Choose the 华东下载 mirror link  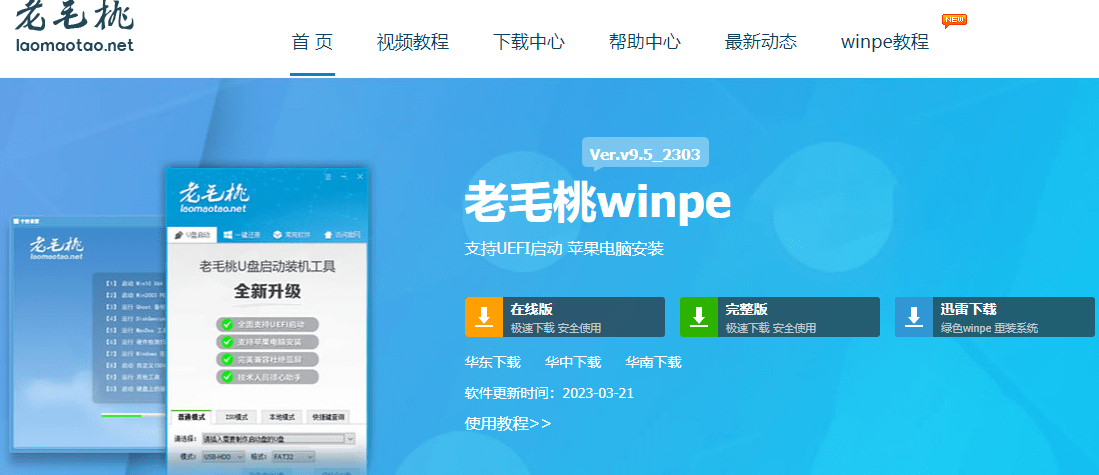point(492,362)
